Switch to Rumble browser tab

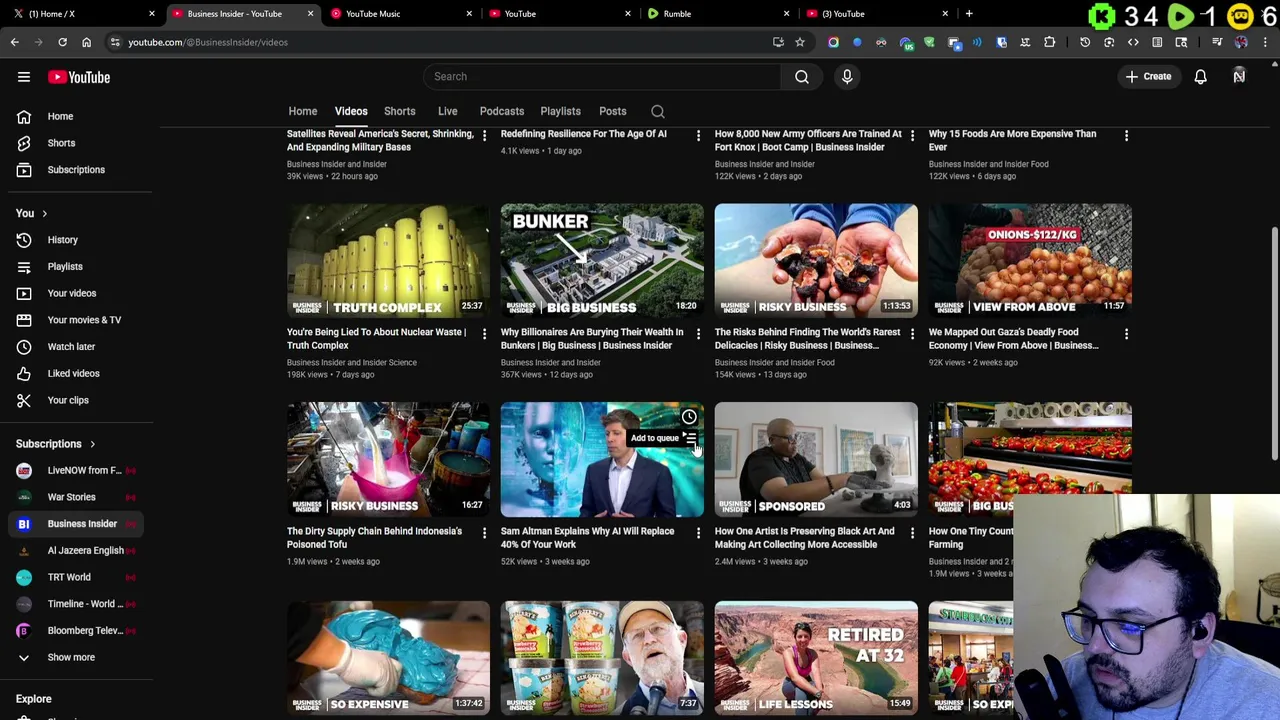717,14
